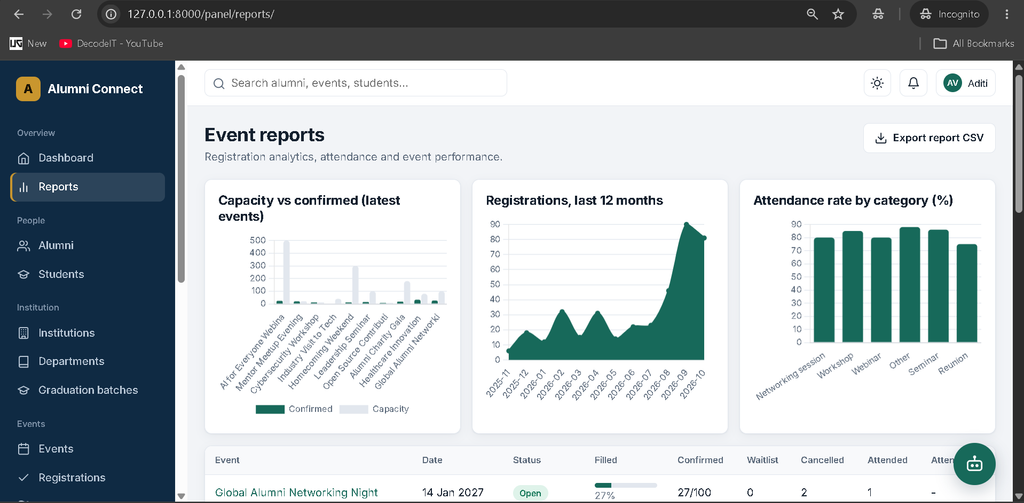Image resolution: width=1024 pixels, height=503 pixels.
Task: Navigate to Institutions in sidebar
Action: 88,333
